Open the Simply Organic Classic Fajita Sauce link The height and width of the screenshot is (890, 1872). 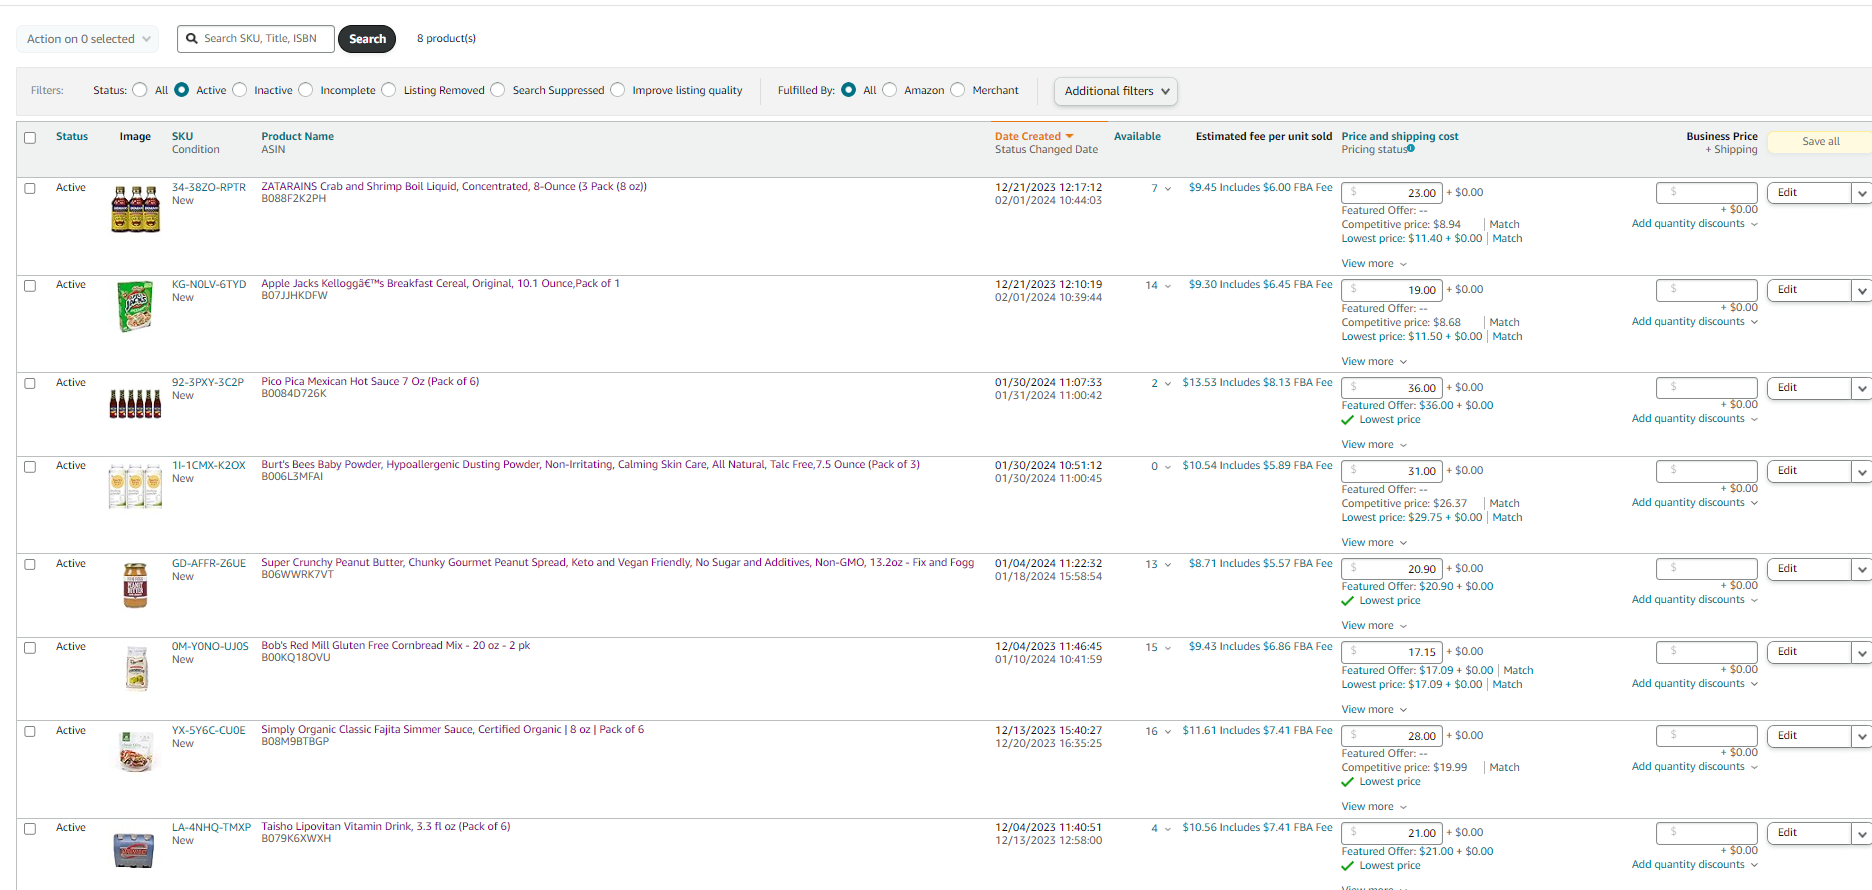[x=452, y=730]
